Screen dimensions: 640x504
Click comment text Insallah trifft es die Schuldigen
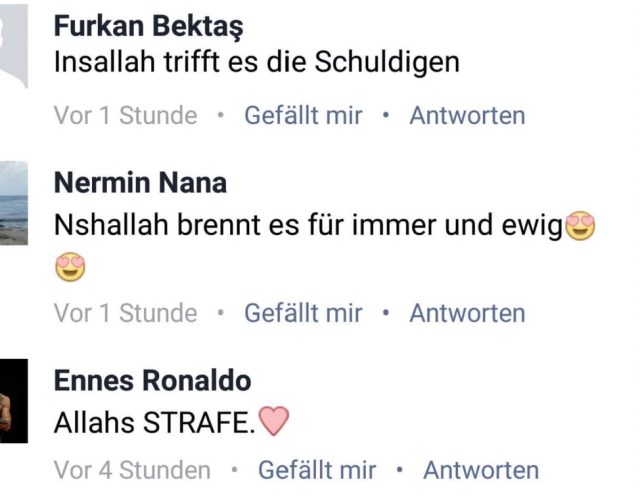tap(257, 62)
